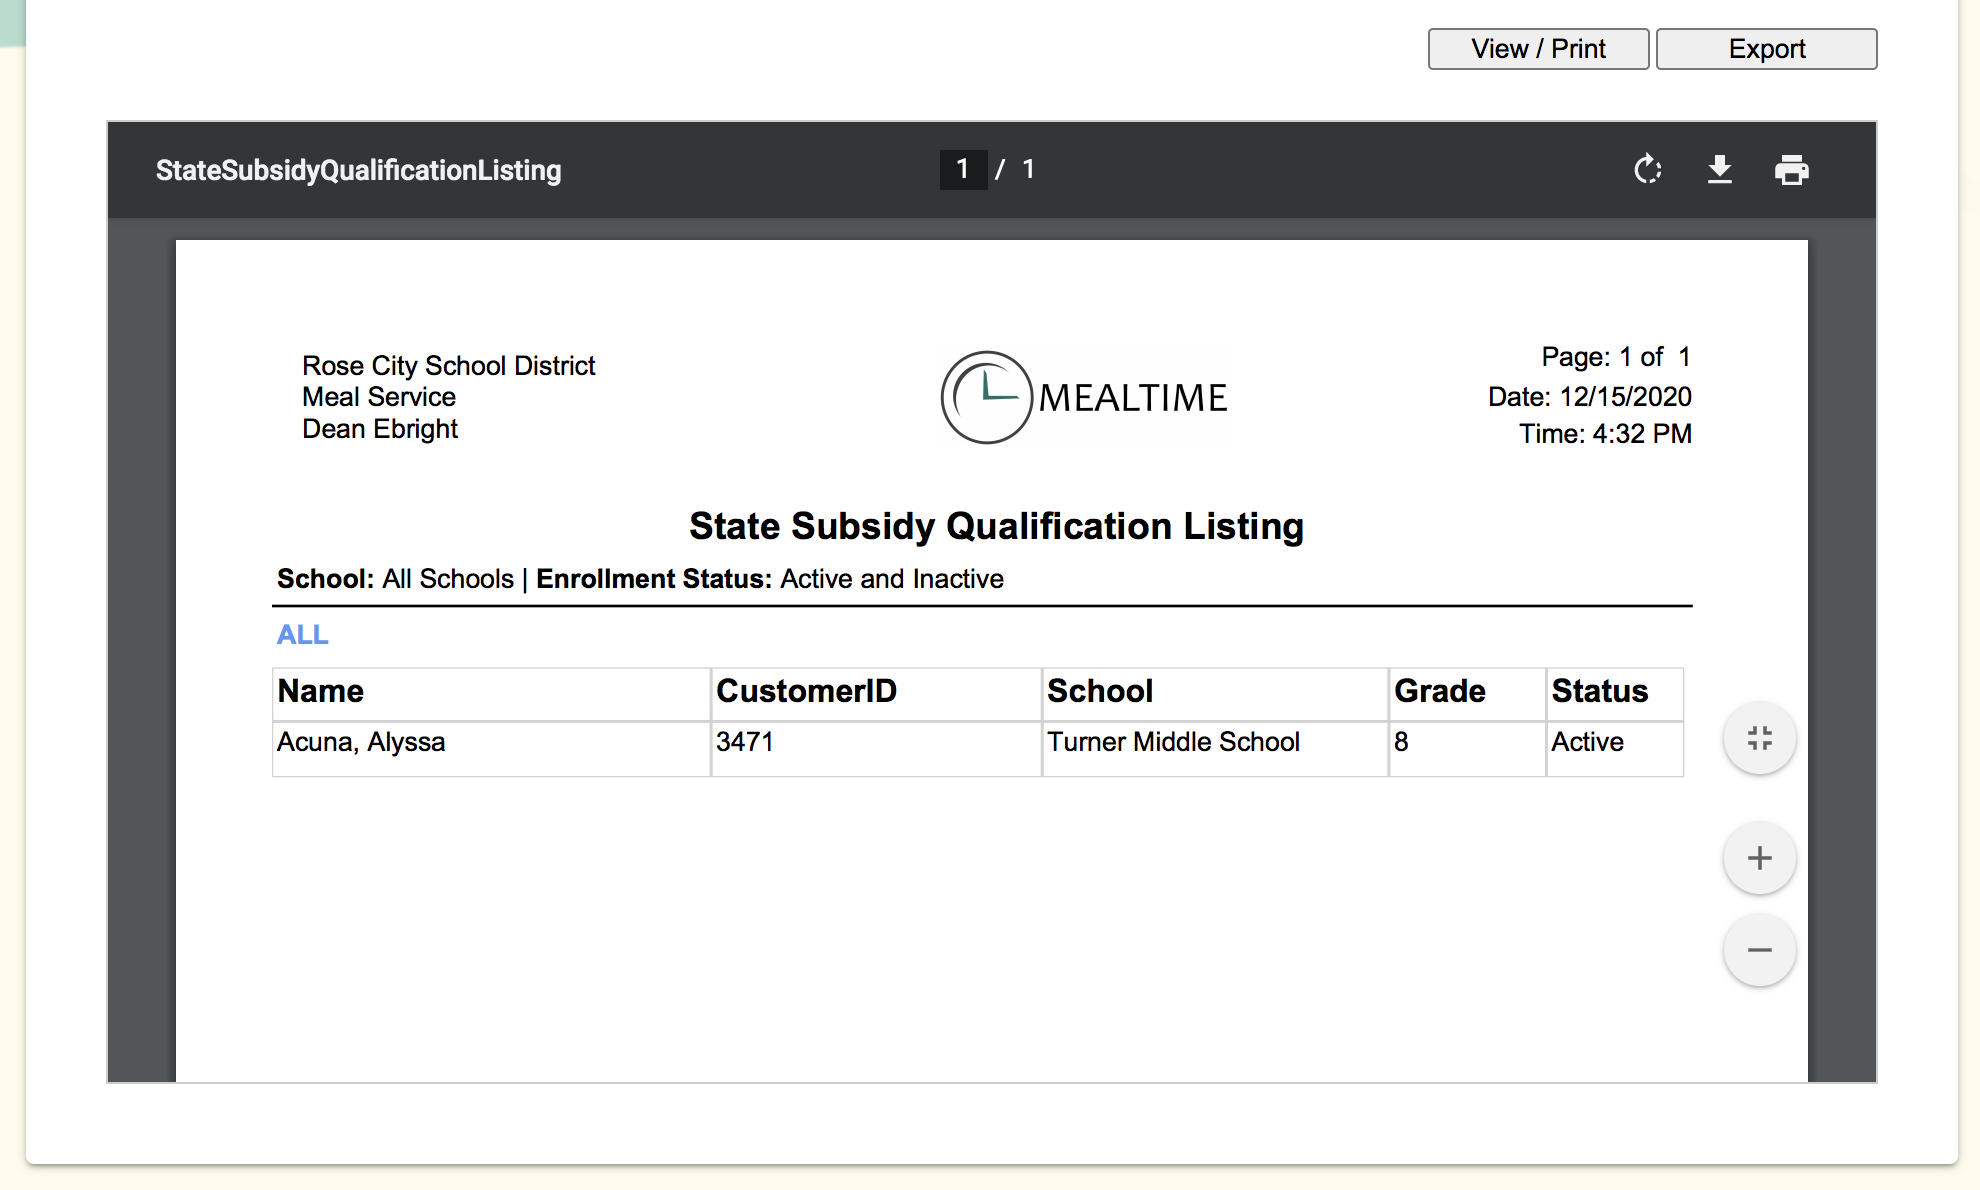1980x1190 pixels.
Task: Click the fit to page button
Action: point(1759,739)
